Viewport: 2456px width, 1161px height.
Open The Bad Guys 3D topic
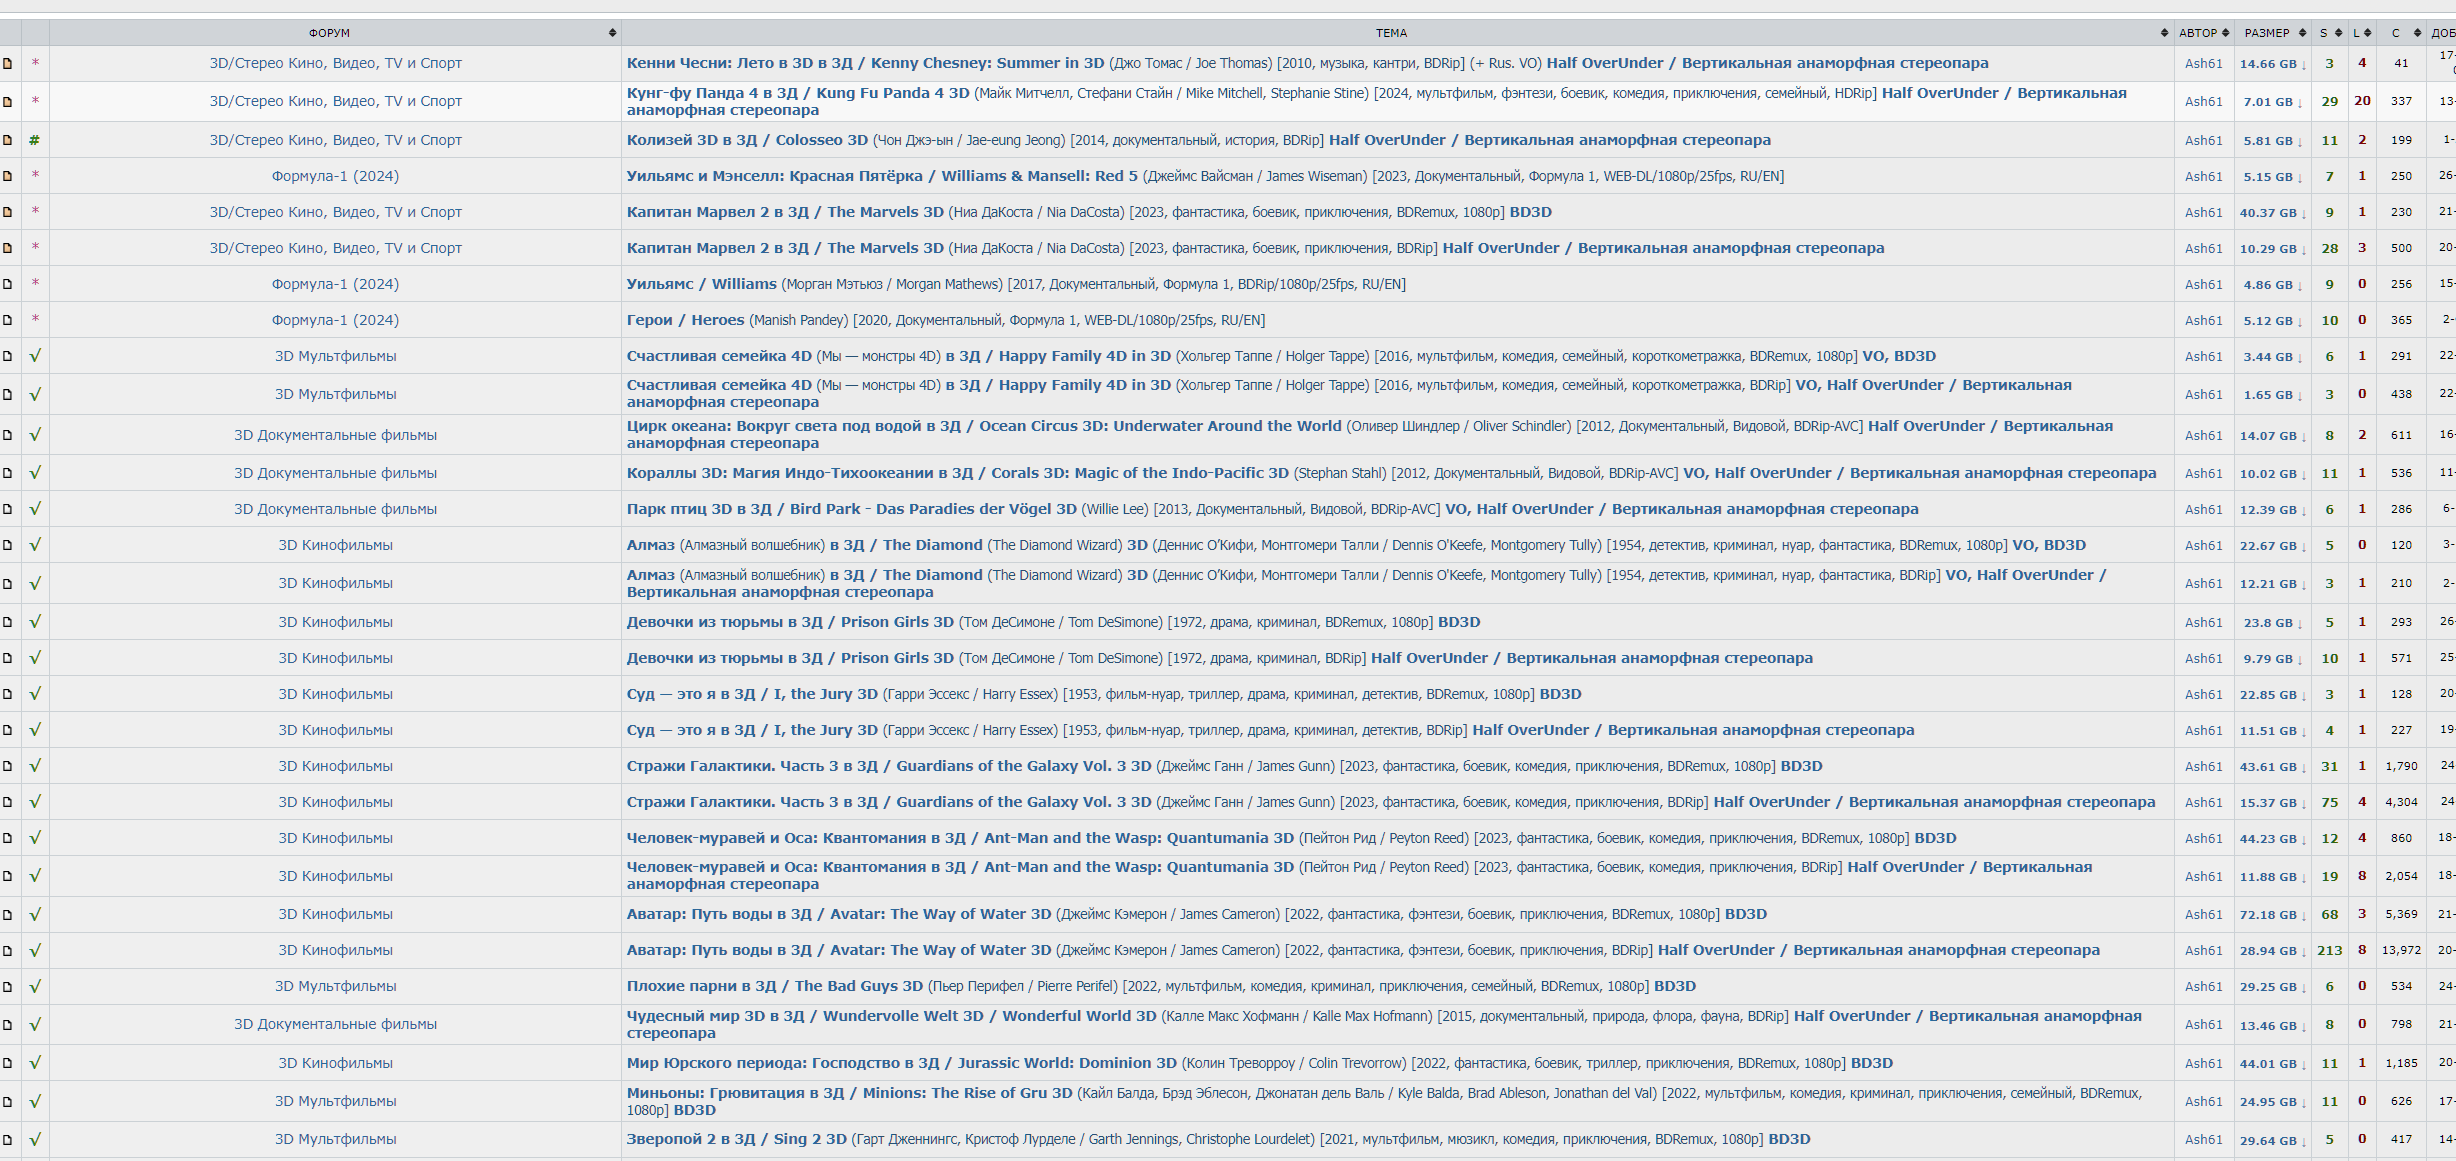[1161, 986]
